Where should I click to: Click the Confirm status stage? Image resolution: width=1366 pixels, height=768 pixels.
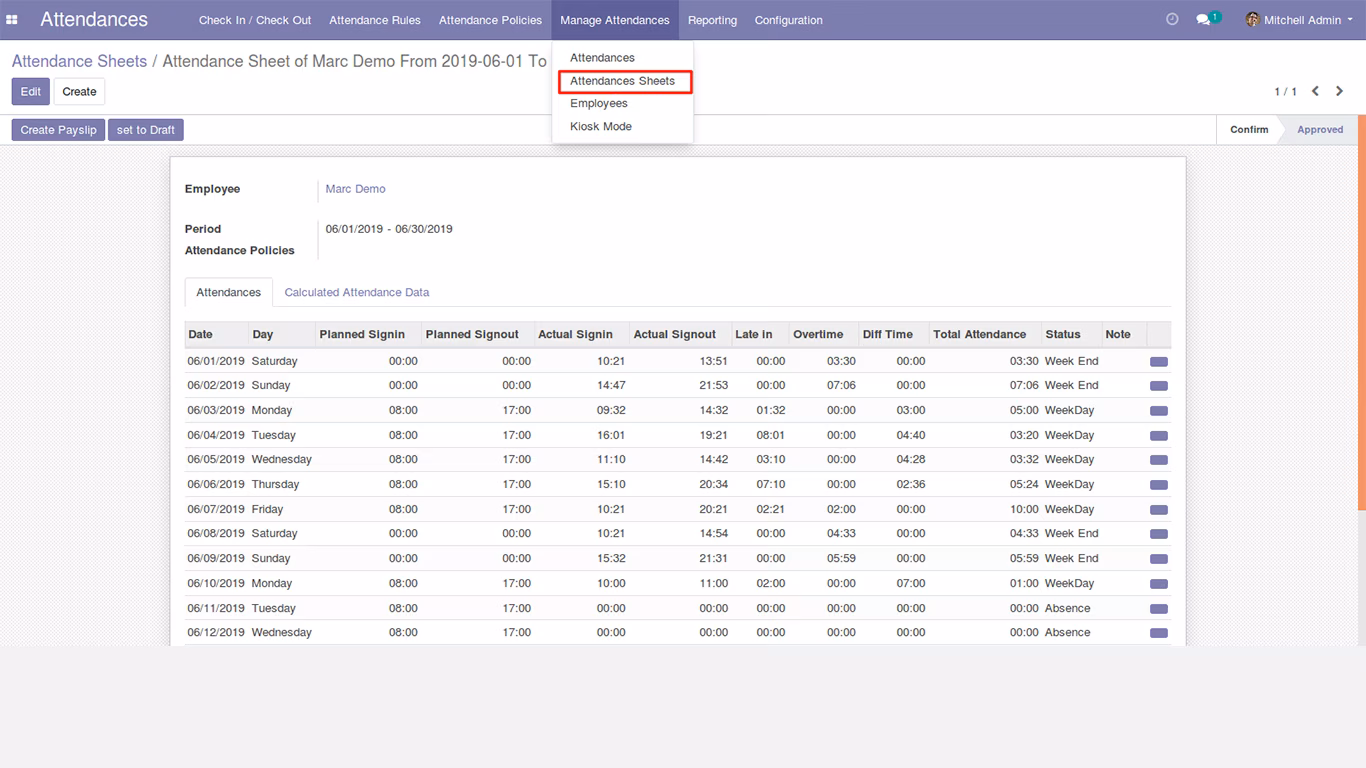click(x=1249, y=130)
